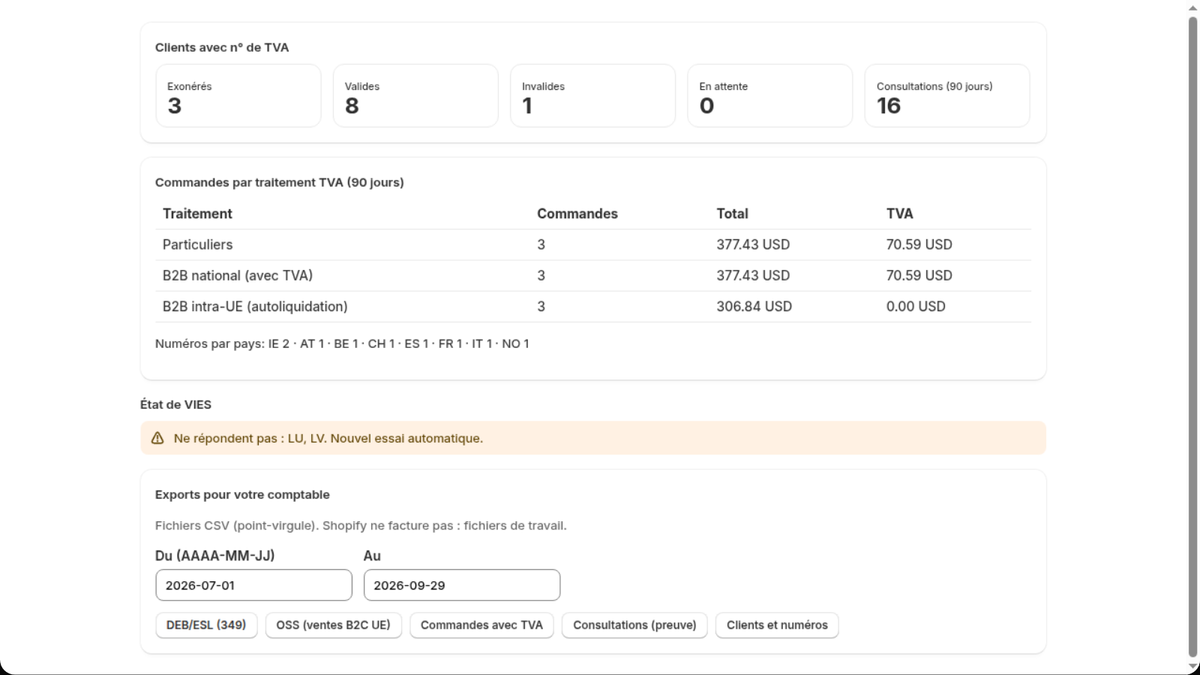Click Exports pour votre comptable heading
Viewport: 1200px width, 675px height.
tap(242, 495)
